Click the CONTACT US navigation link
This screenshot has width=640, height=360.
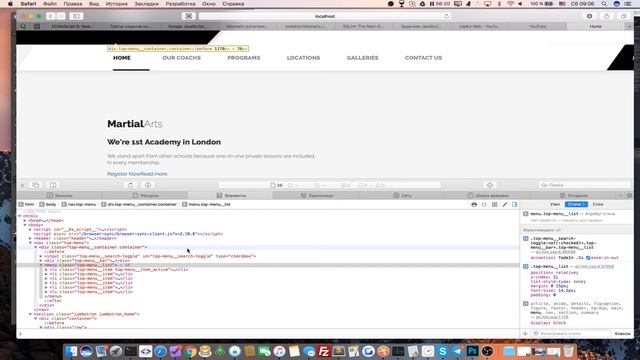click(423, 58)
